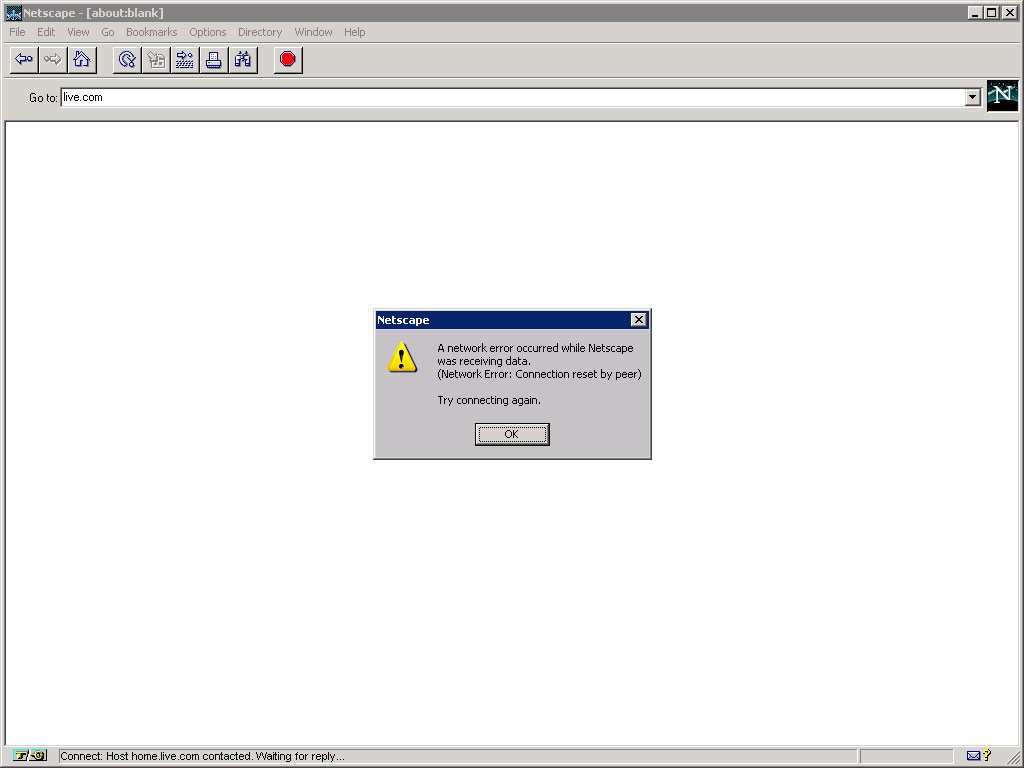Click the security key icon in status bar
The image size is (1024, 768).
[x=29, y=756]
